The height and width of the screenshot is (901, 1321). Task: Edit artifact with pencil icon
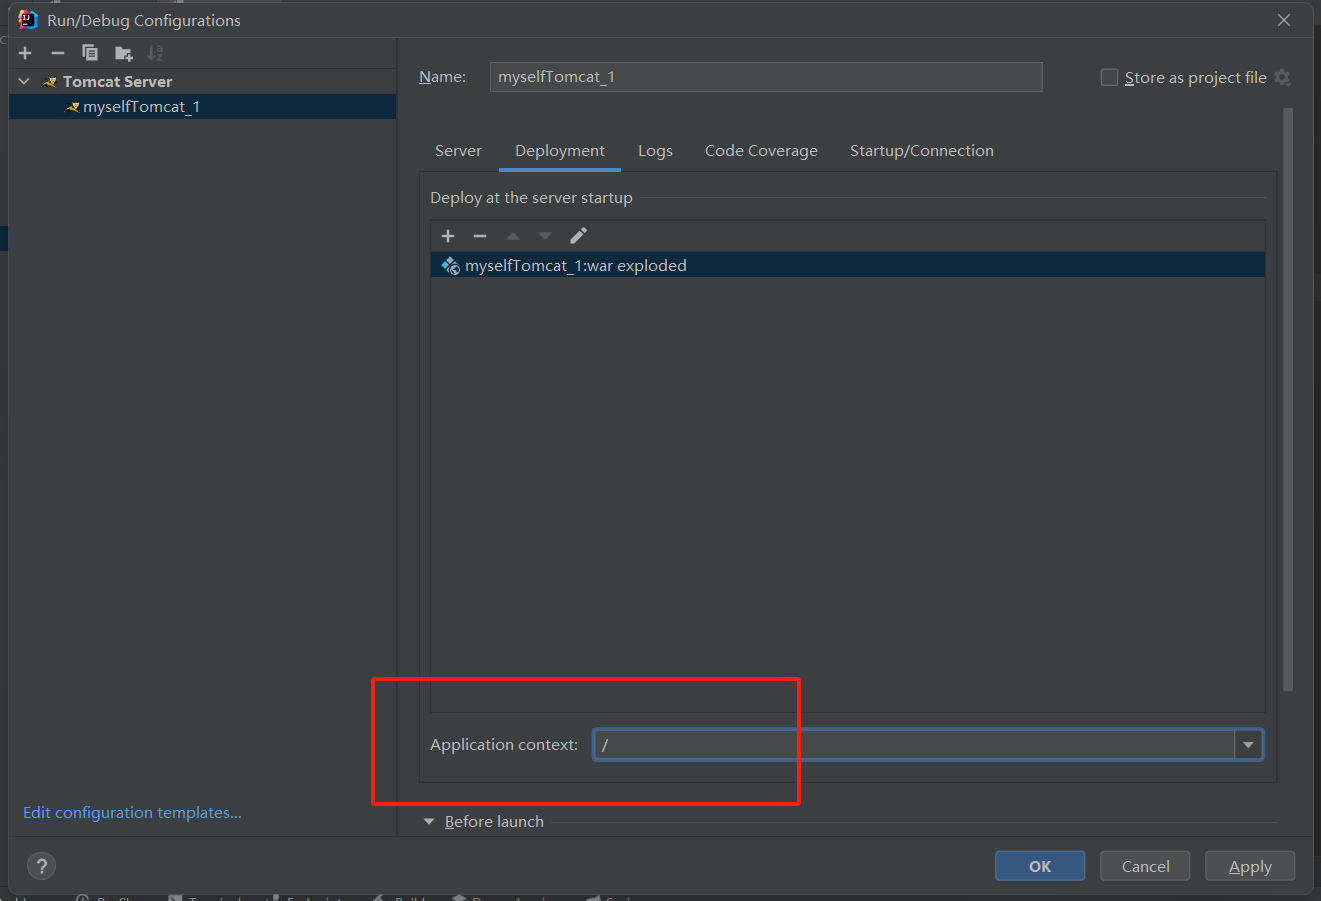pos(578,236)
